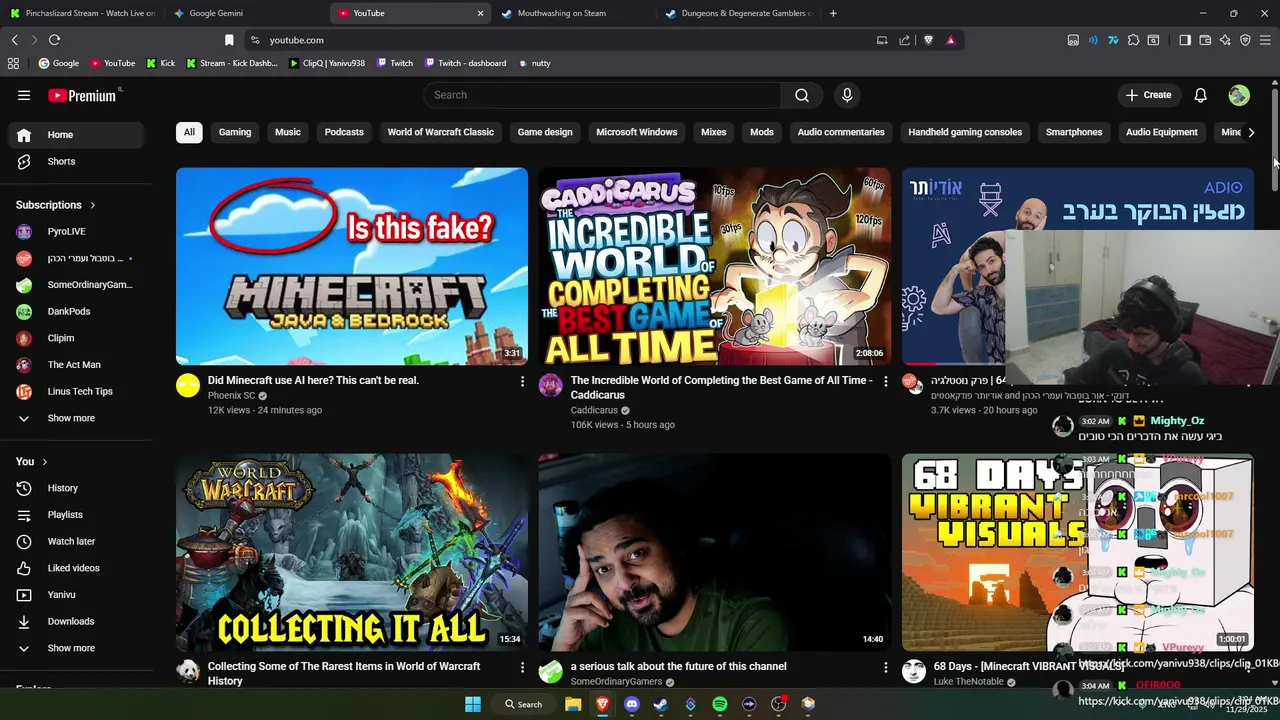Click the magnifying glass search button
This screenshot has width=1280, height=720.
click(x=802, y=95)
